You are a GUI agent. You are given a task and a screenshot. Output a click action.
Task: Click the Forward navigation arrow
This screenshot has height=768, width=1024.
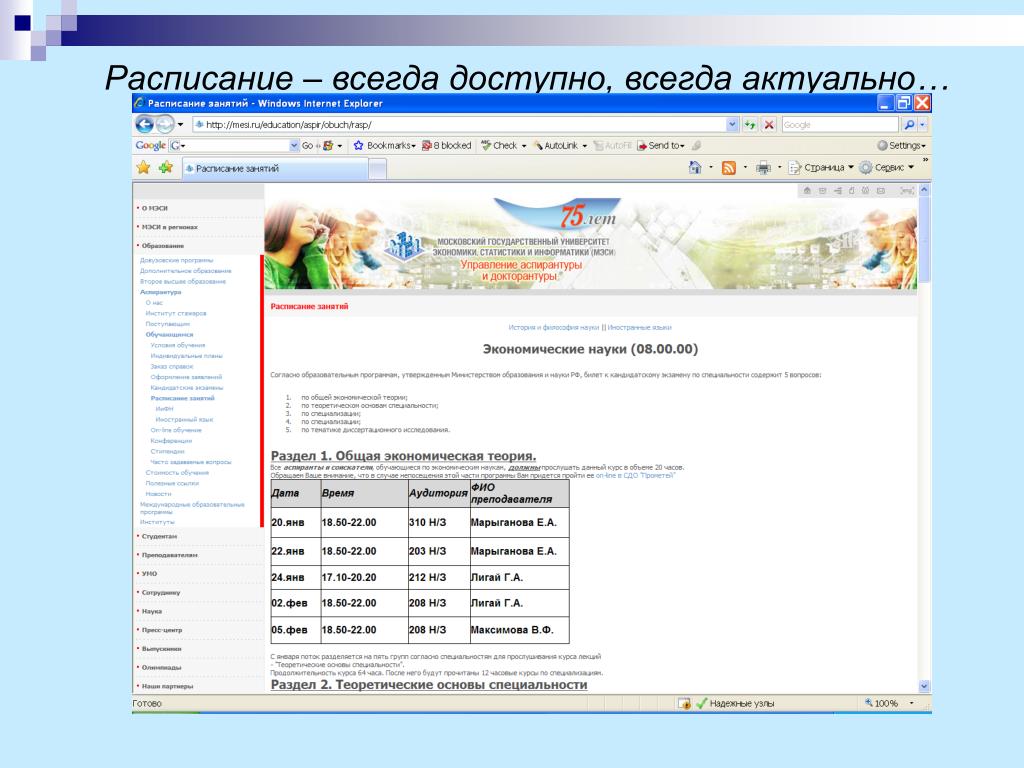(x=165, y=124)
